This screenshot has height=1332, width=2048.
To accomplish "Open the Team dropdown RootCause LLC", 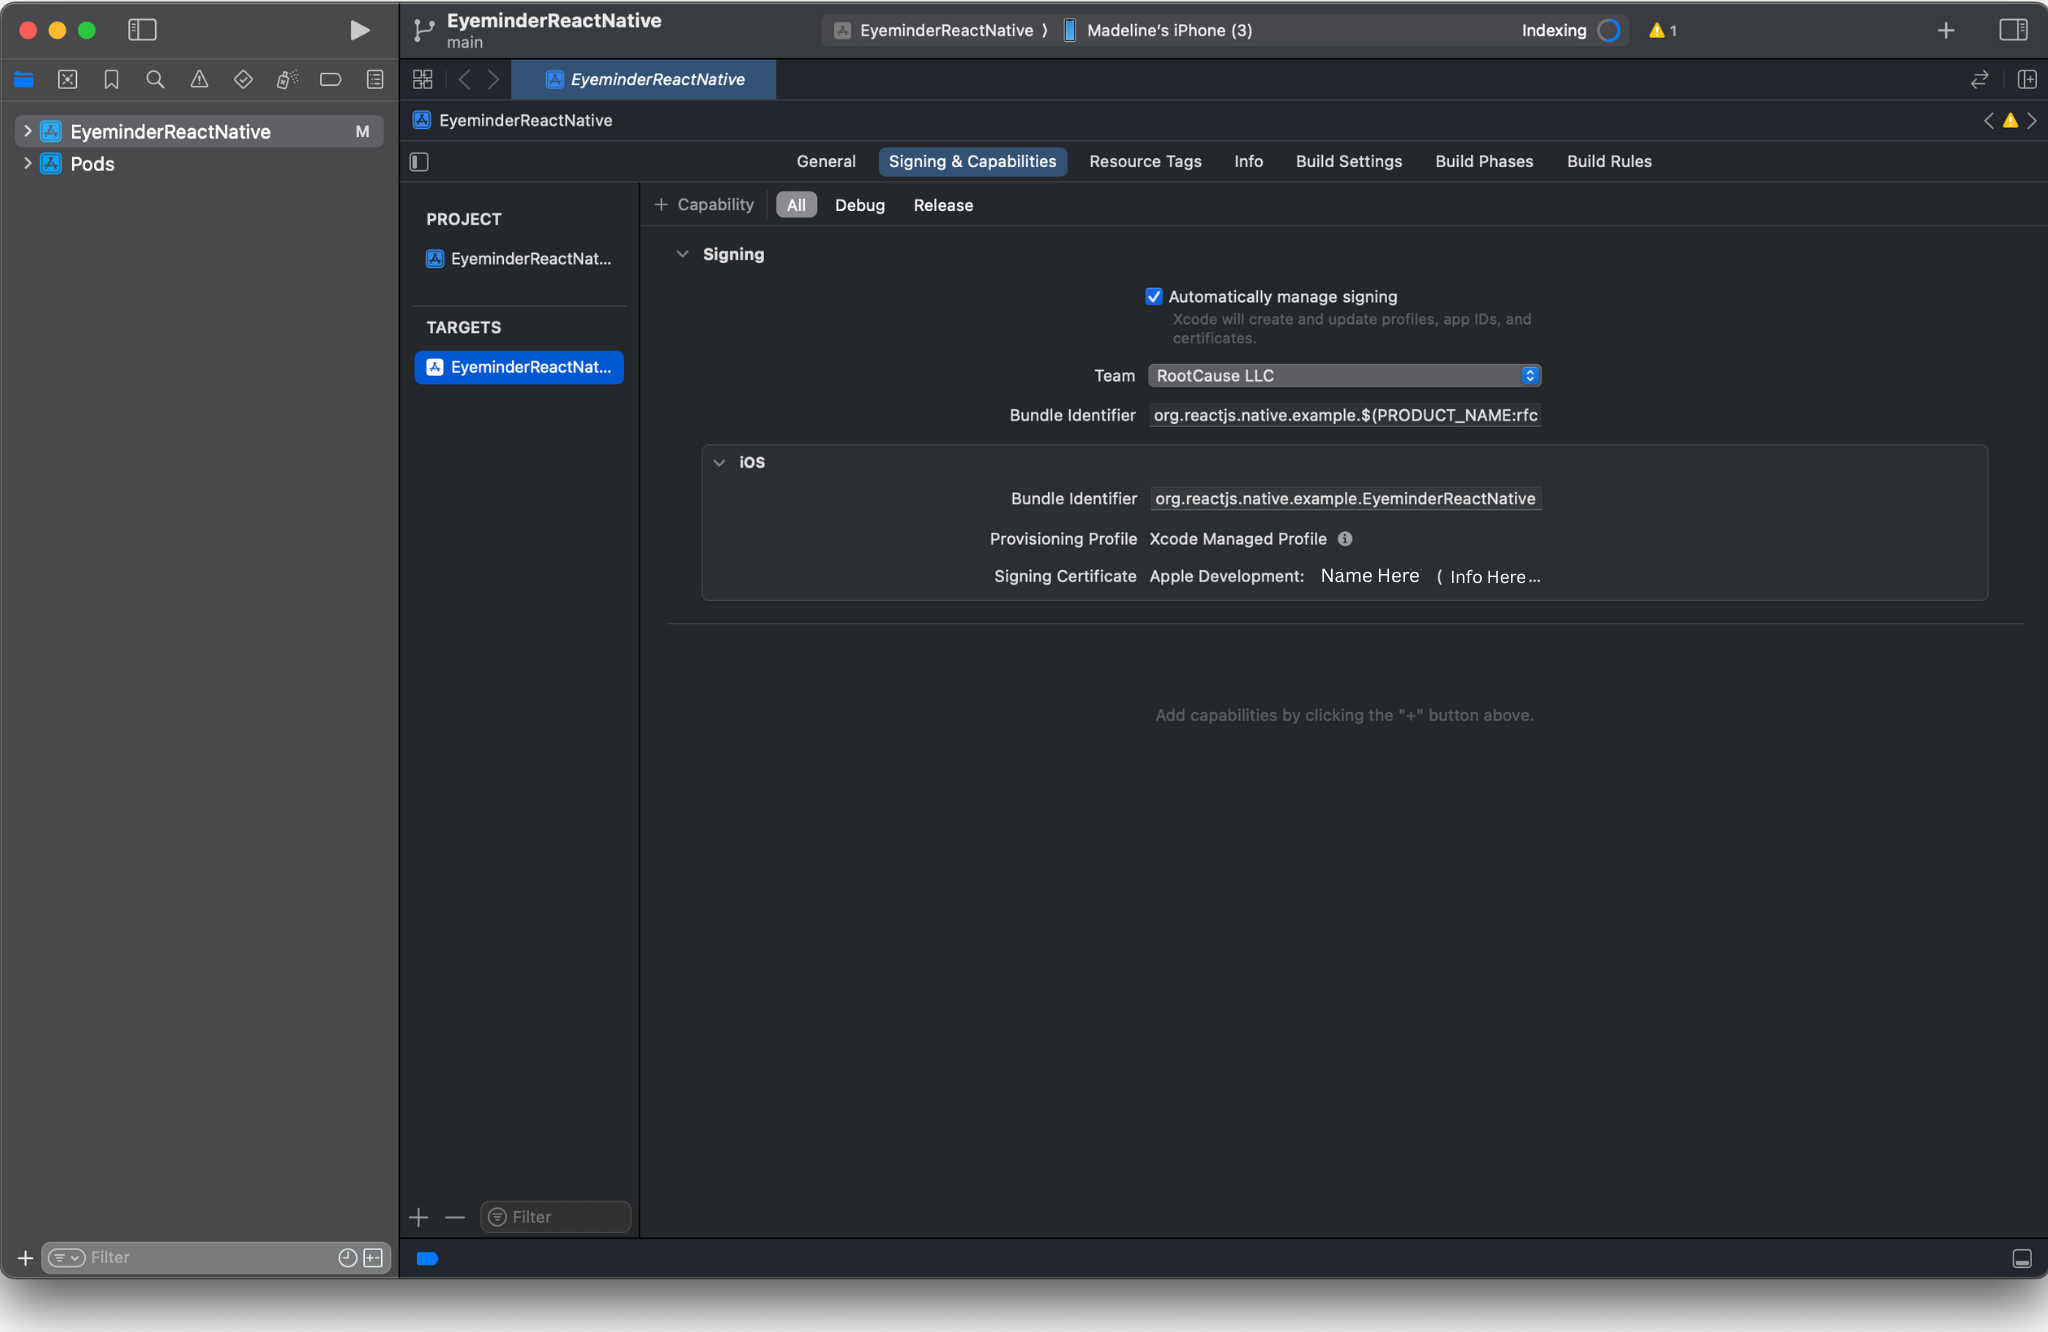I will [1344, 376].
